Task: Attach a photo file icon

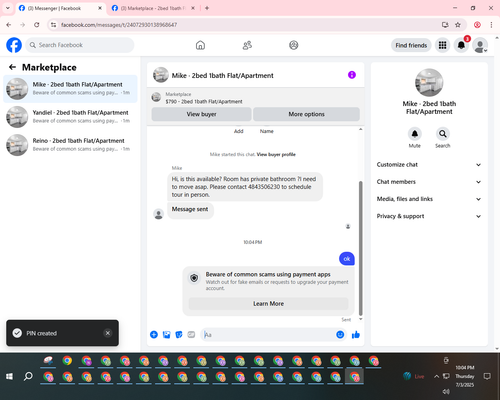Action: pos(166,335)
